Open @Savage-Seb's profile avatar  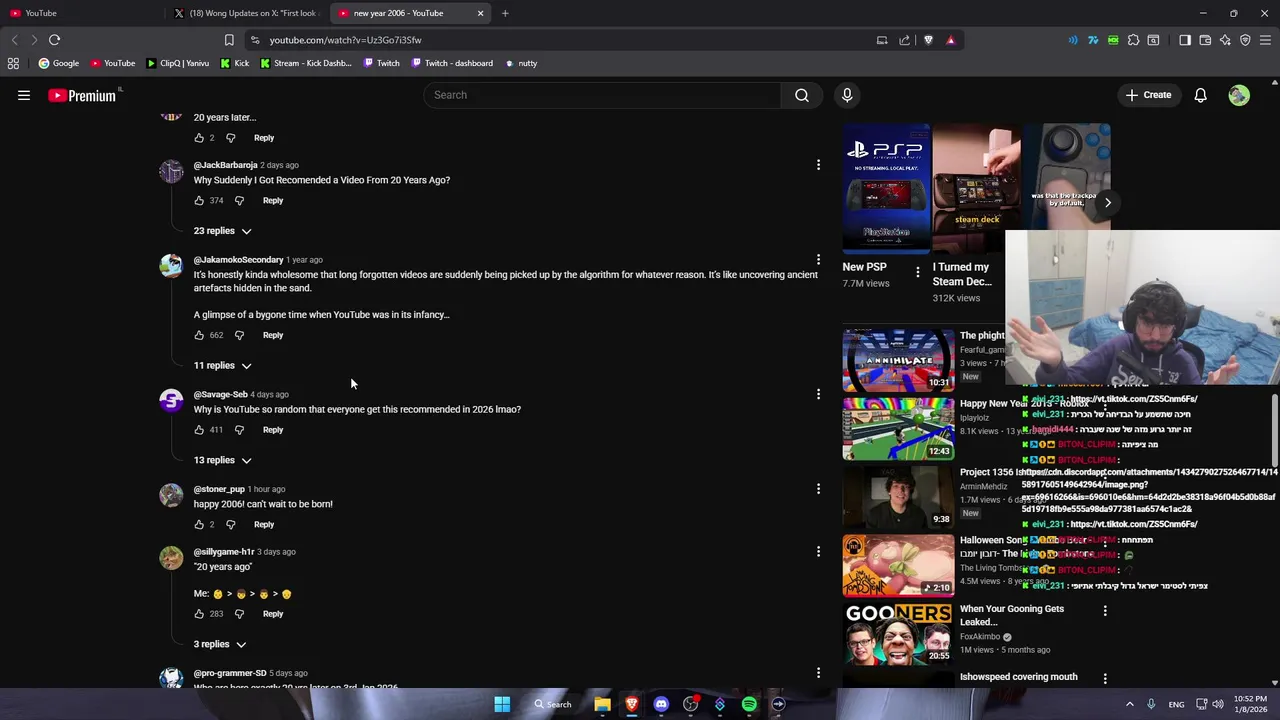point(171,401)
